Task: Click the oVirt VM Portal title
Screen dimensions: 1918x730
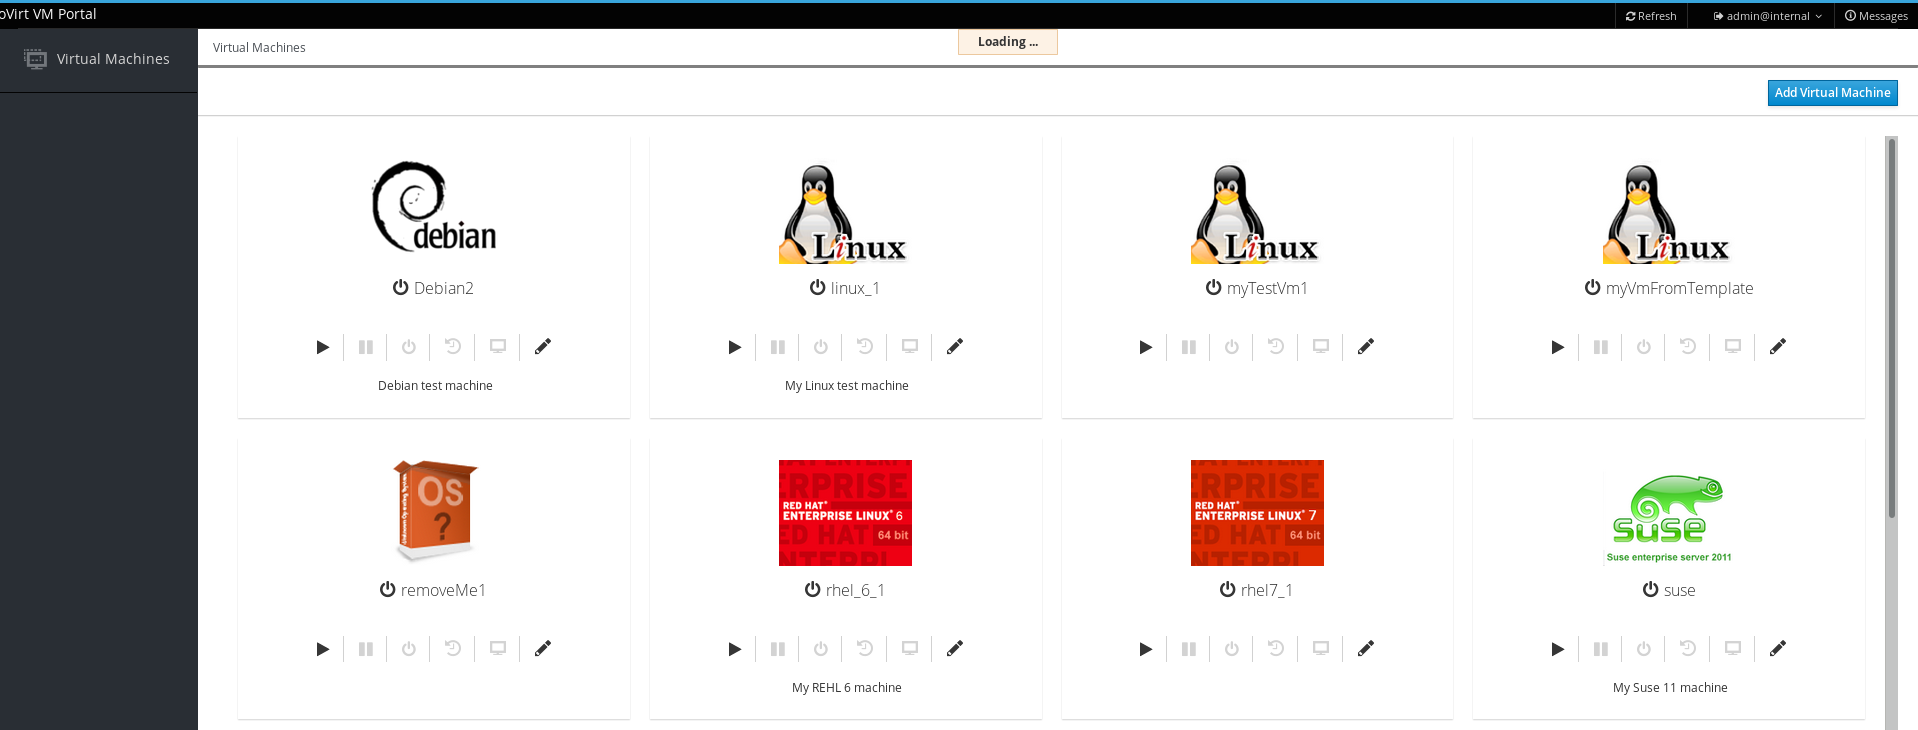Action: pos(48,14)
